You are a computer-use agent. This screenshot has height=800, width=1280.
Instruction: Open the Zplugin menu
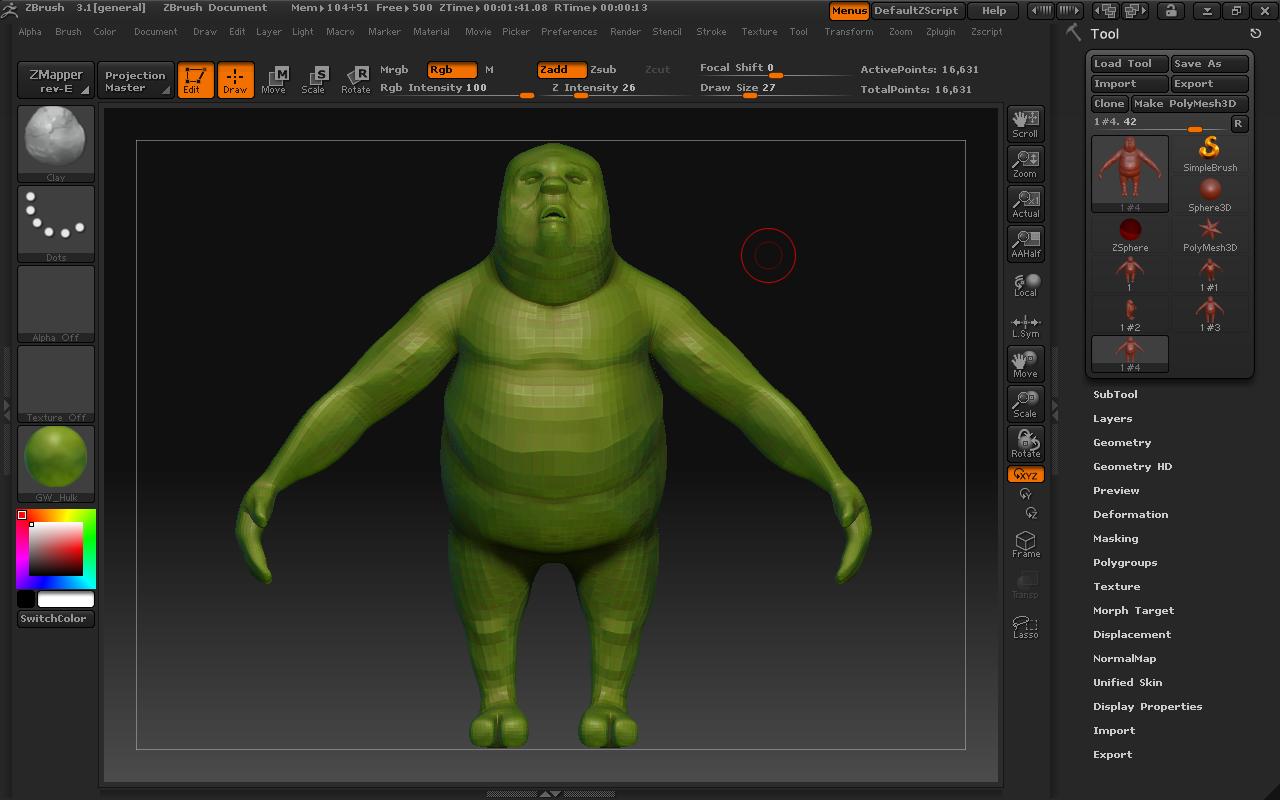(x=940, y=32)
